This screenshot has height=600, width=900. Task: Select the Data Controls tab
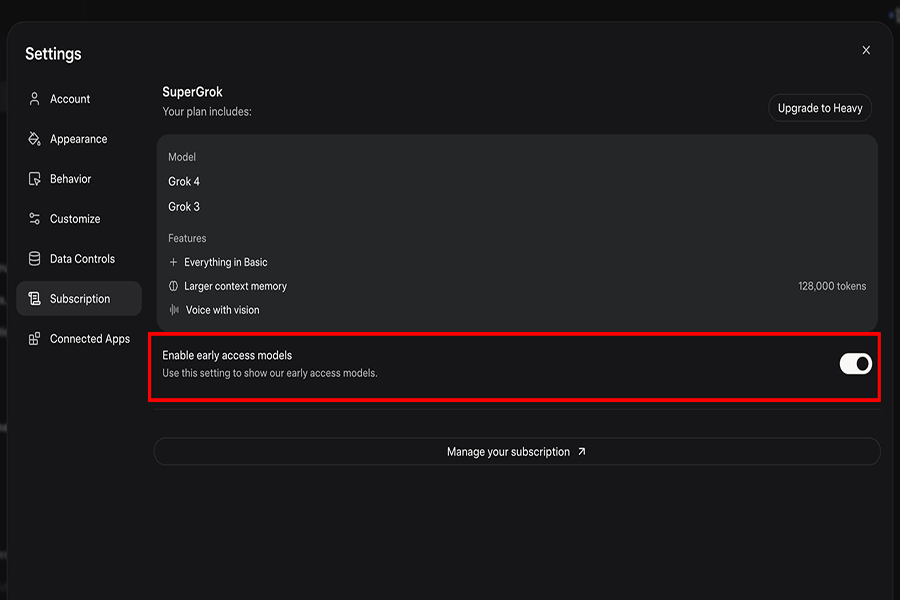(x=79, y=259)
